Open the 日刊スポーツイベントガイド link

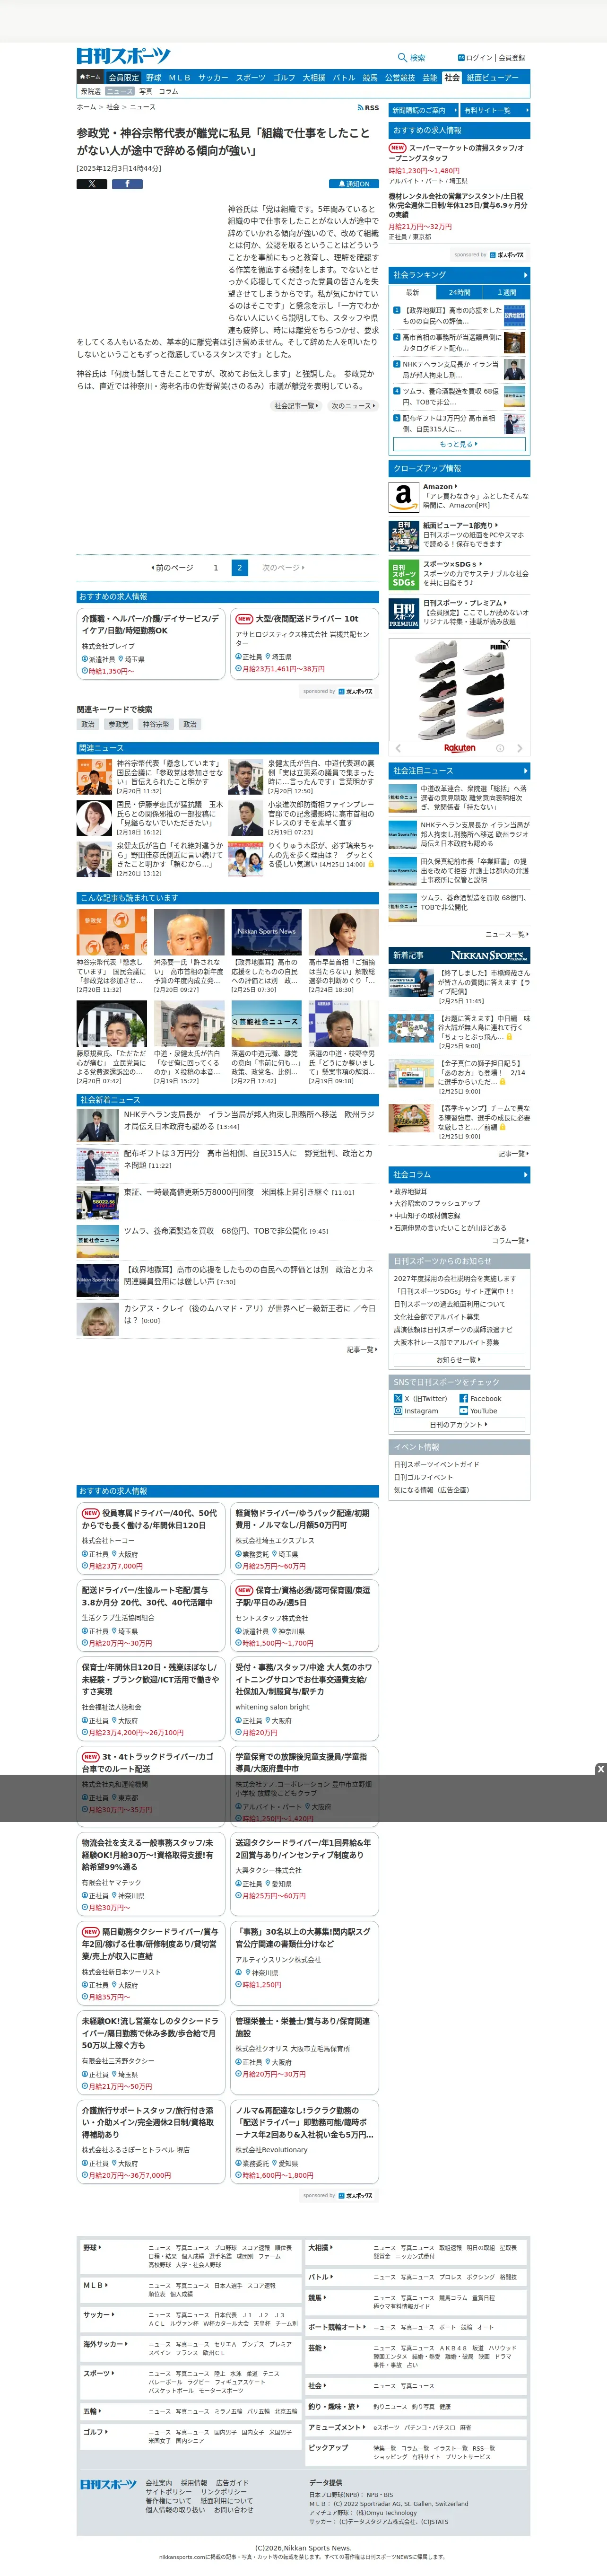coord(436,1464)
